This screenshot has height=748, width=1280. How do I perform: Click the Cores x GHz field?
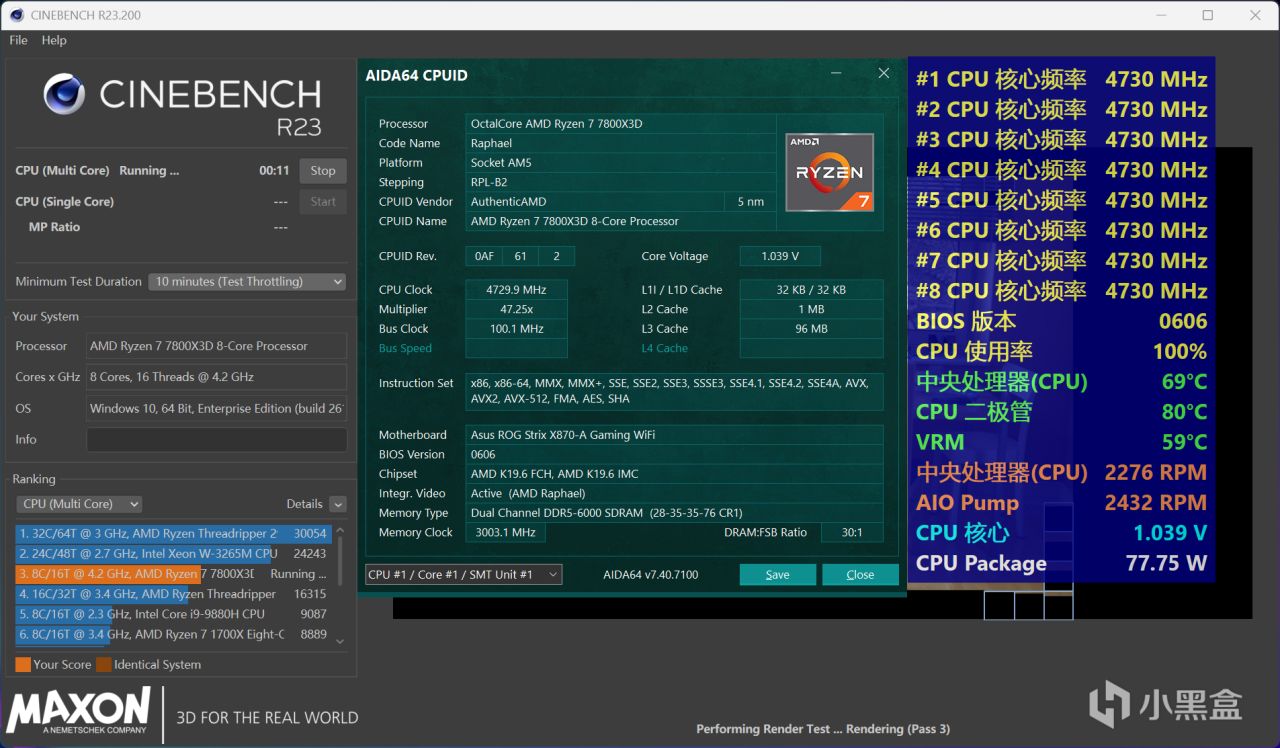pyautogui.click(x=217, y=377)
